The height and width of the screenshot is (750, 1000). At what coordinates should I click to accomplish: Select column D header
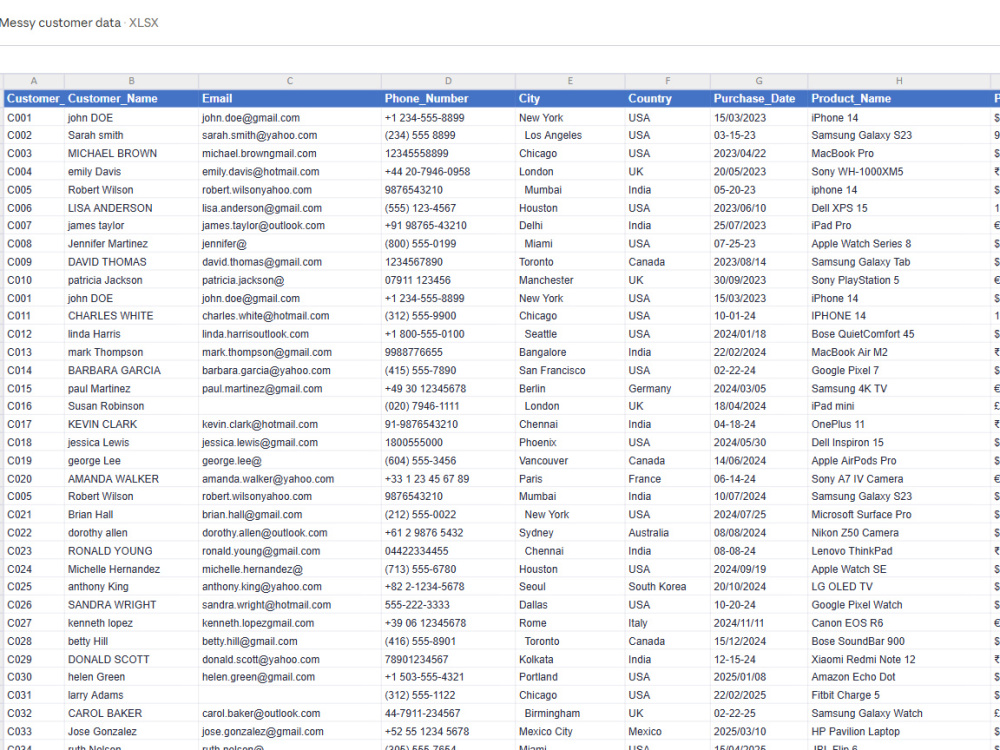point(448,81)
